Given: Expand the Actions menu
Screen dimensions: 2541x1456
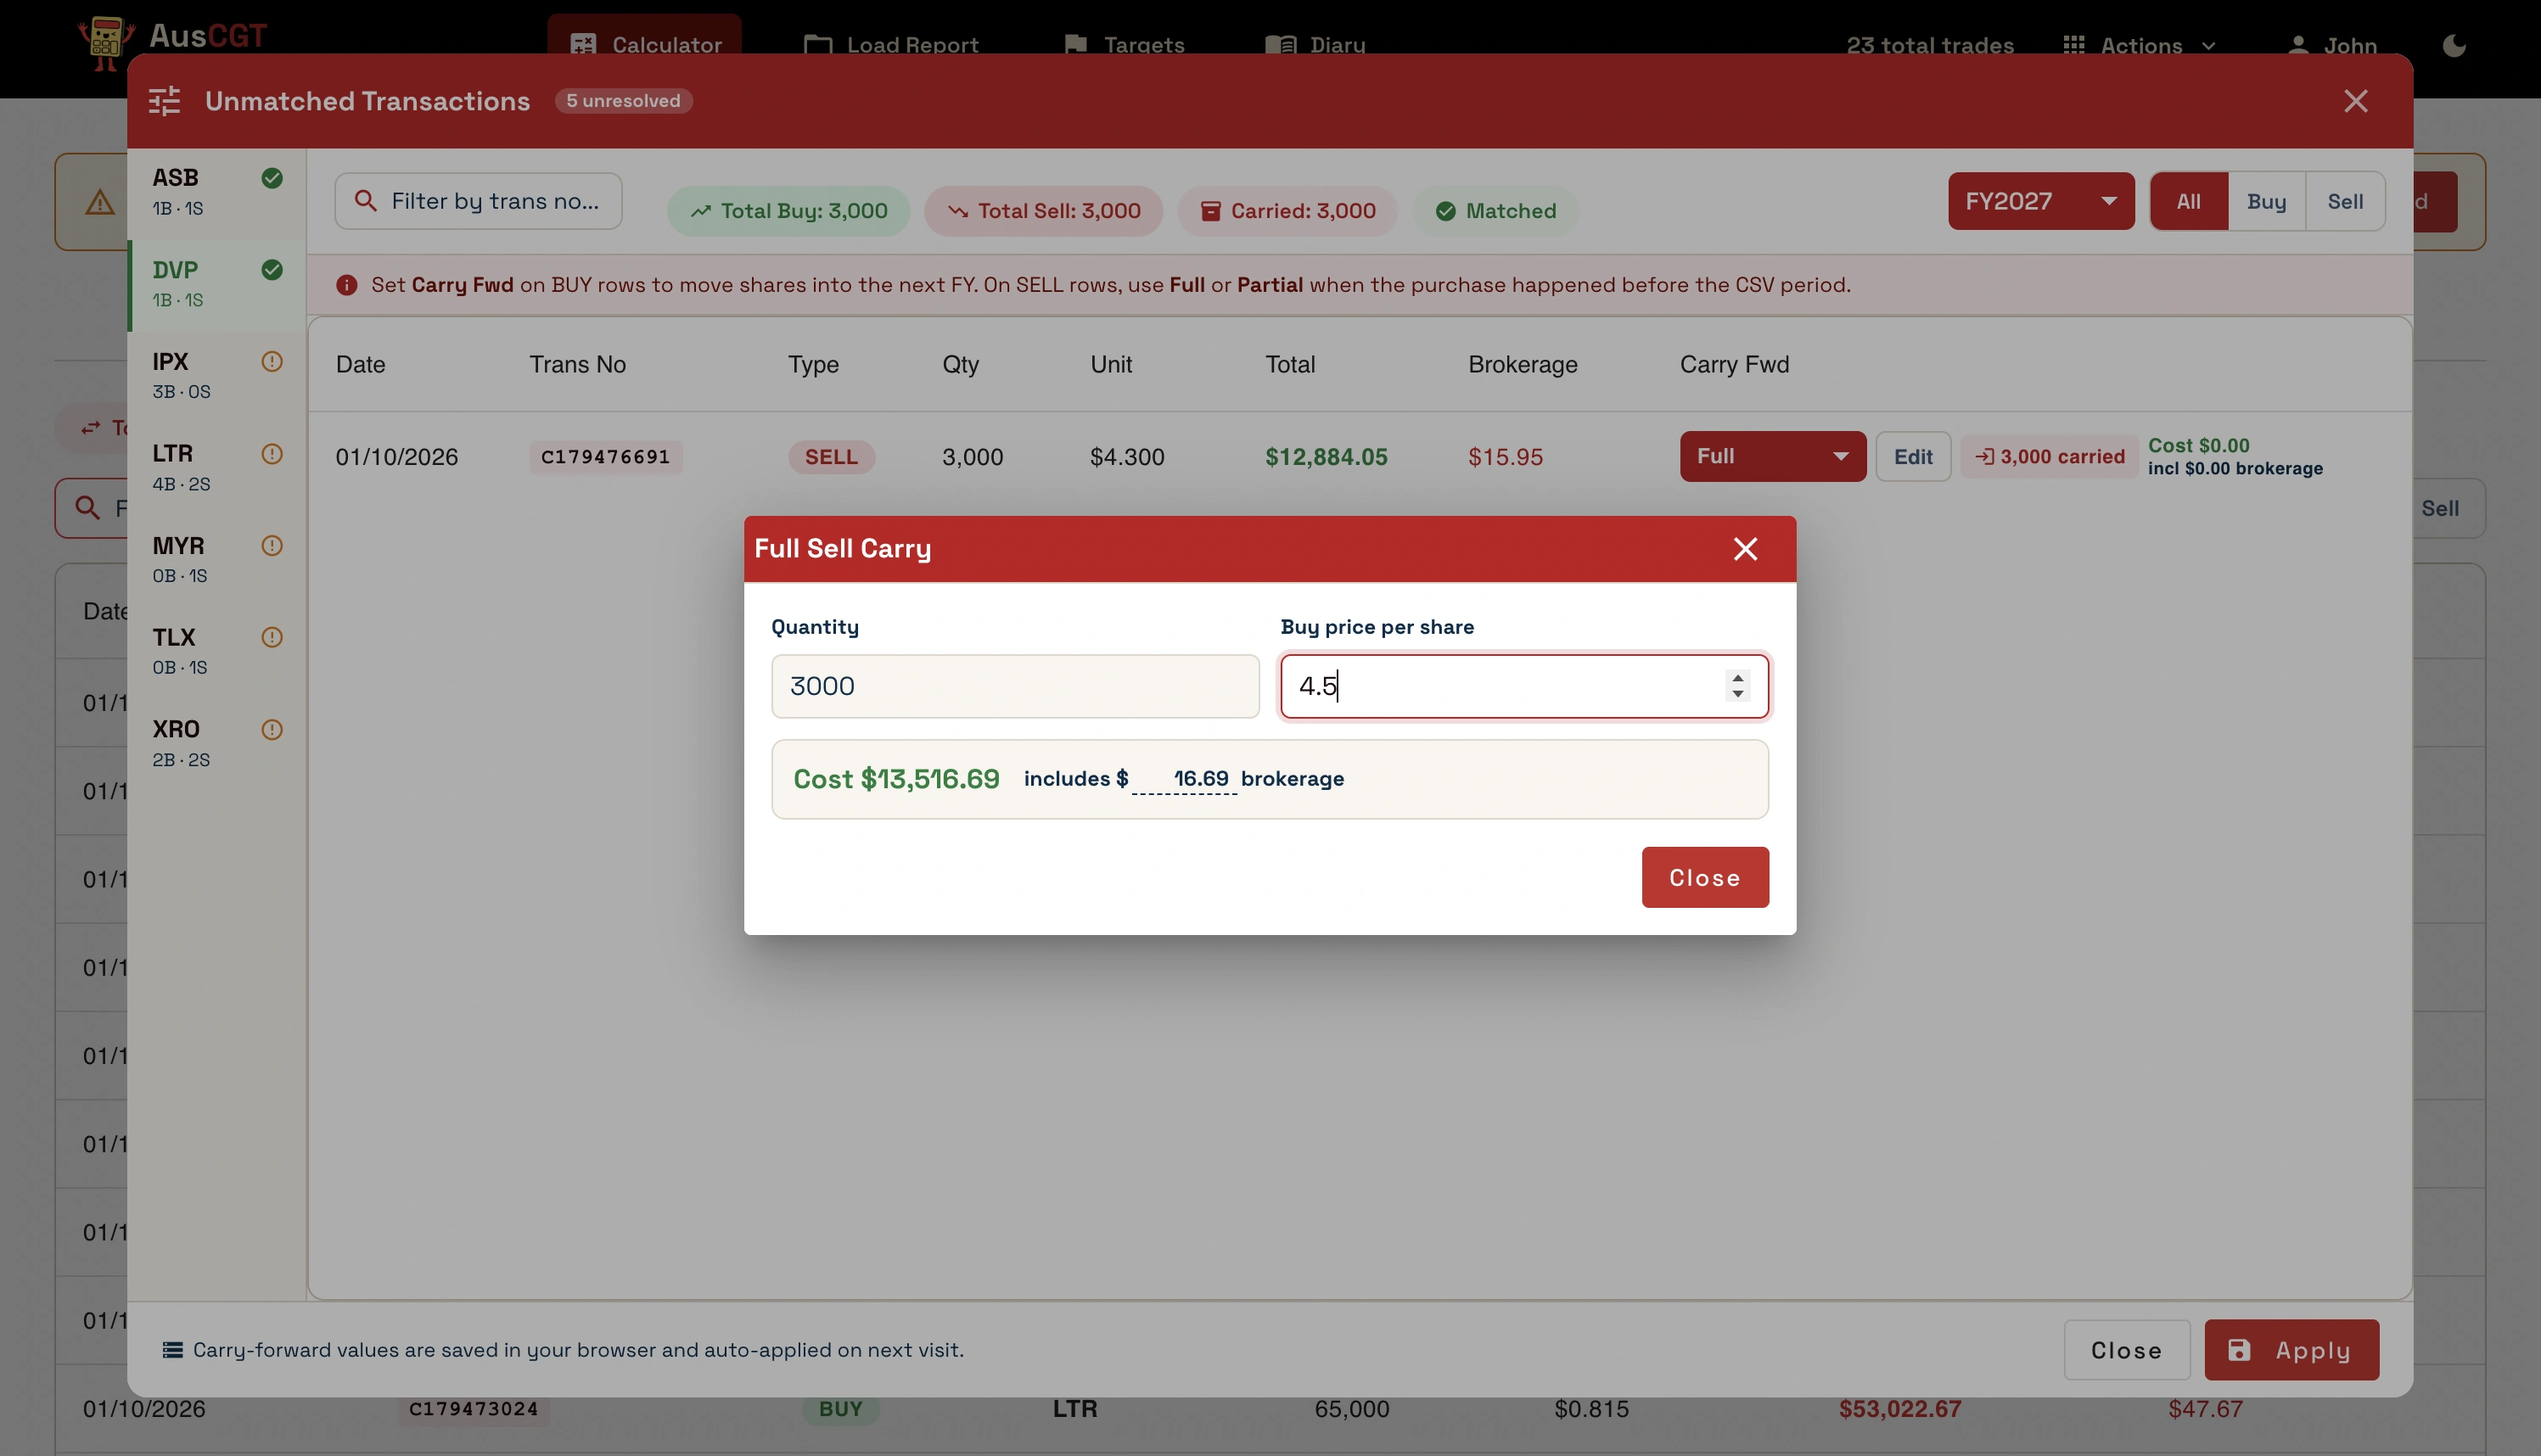Looking at the screenshot, I should (x=2140, y=45).
